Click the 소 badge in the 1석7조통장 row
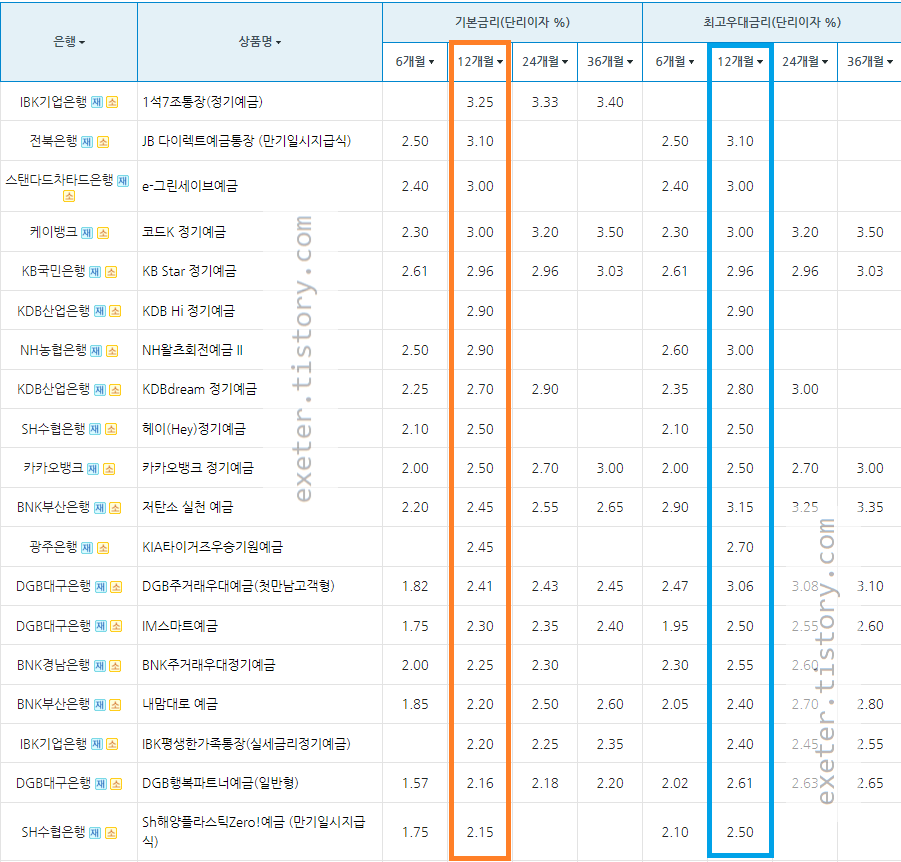901x862 pixels. pyautogui.click(x=112, y=102)
